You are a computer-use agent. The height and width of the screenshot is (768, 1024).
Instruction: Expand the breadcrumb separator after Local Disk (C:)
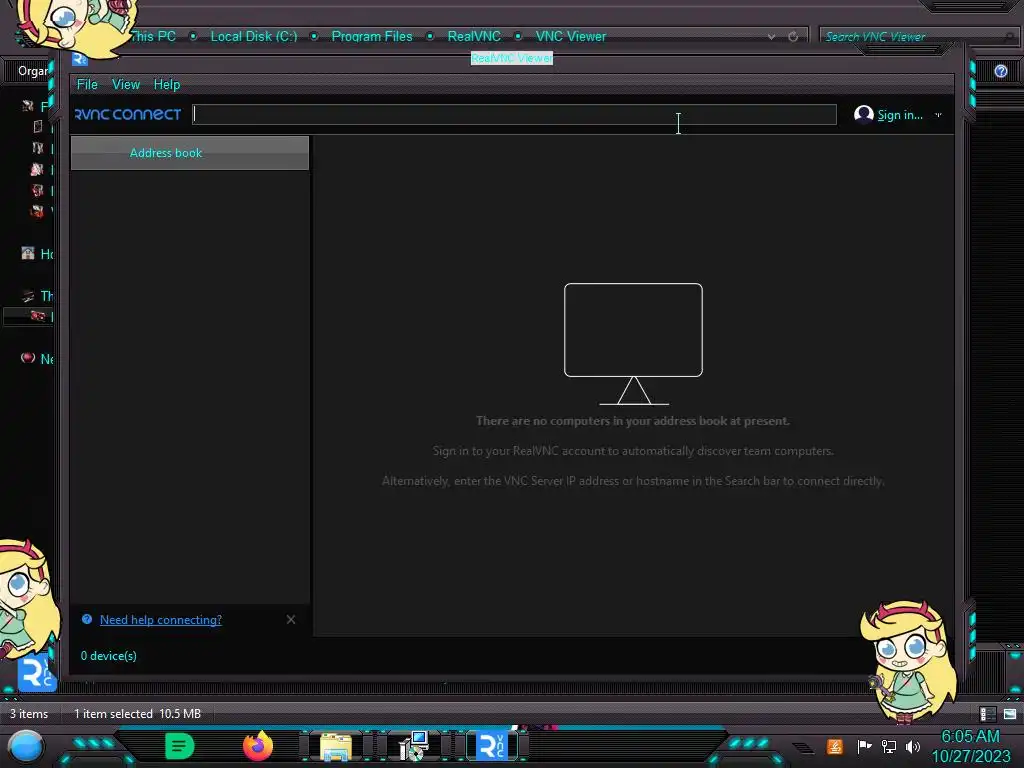coord(314,37)
